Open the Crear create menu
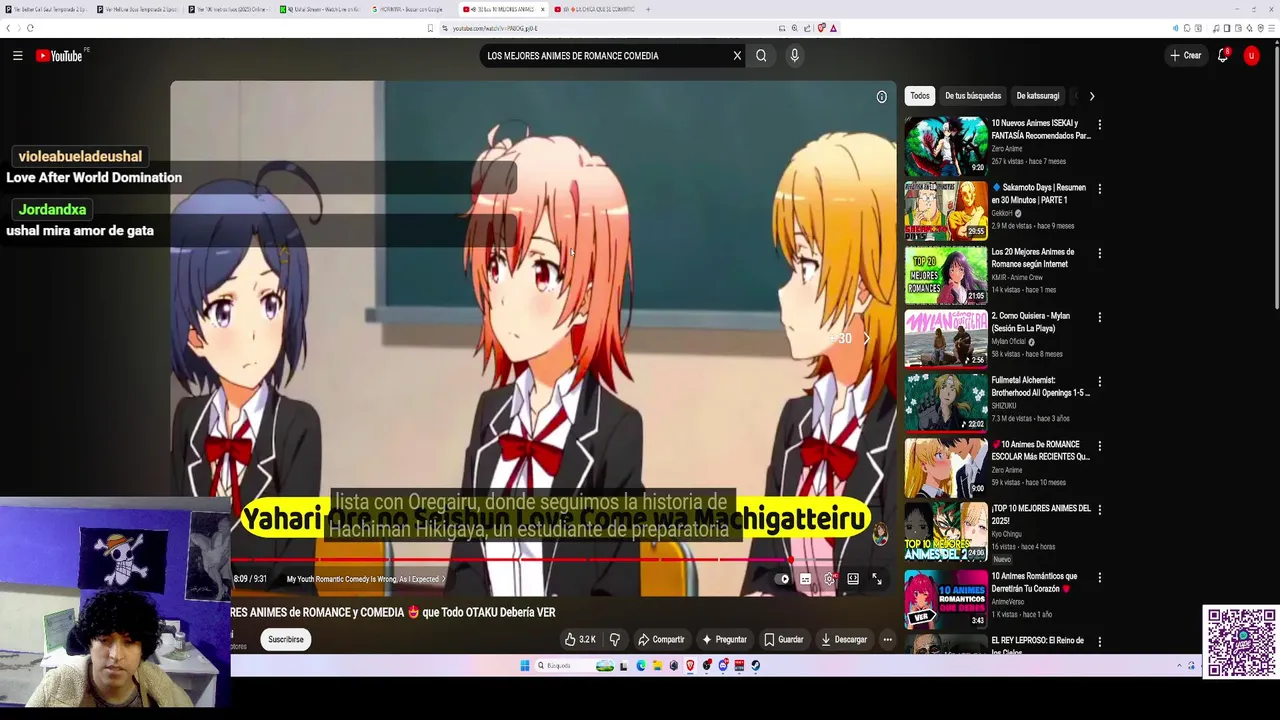This screenshot has width=1280, height=720. tap(1185, 56)
